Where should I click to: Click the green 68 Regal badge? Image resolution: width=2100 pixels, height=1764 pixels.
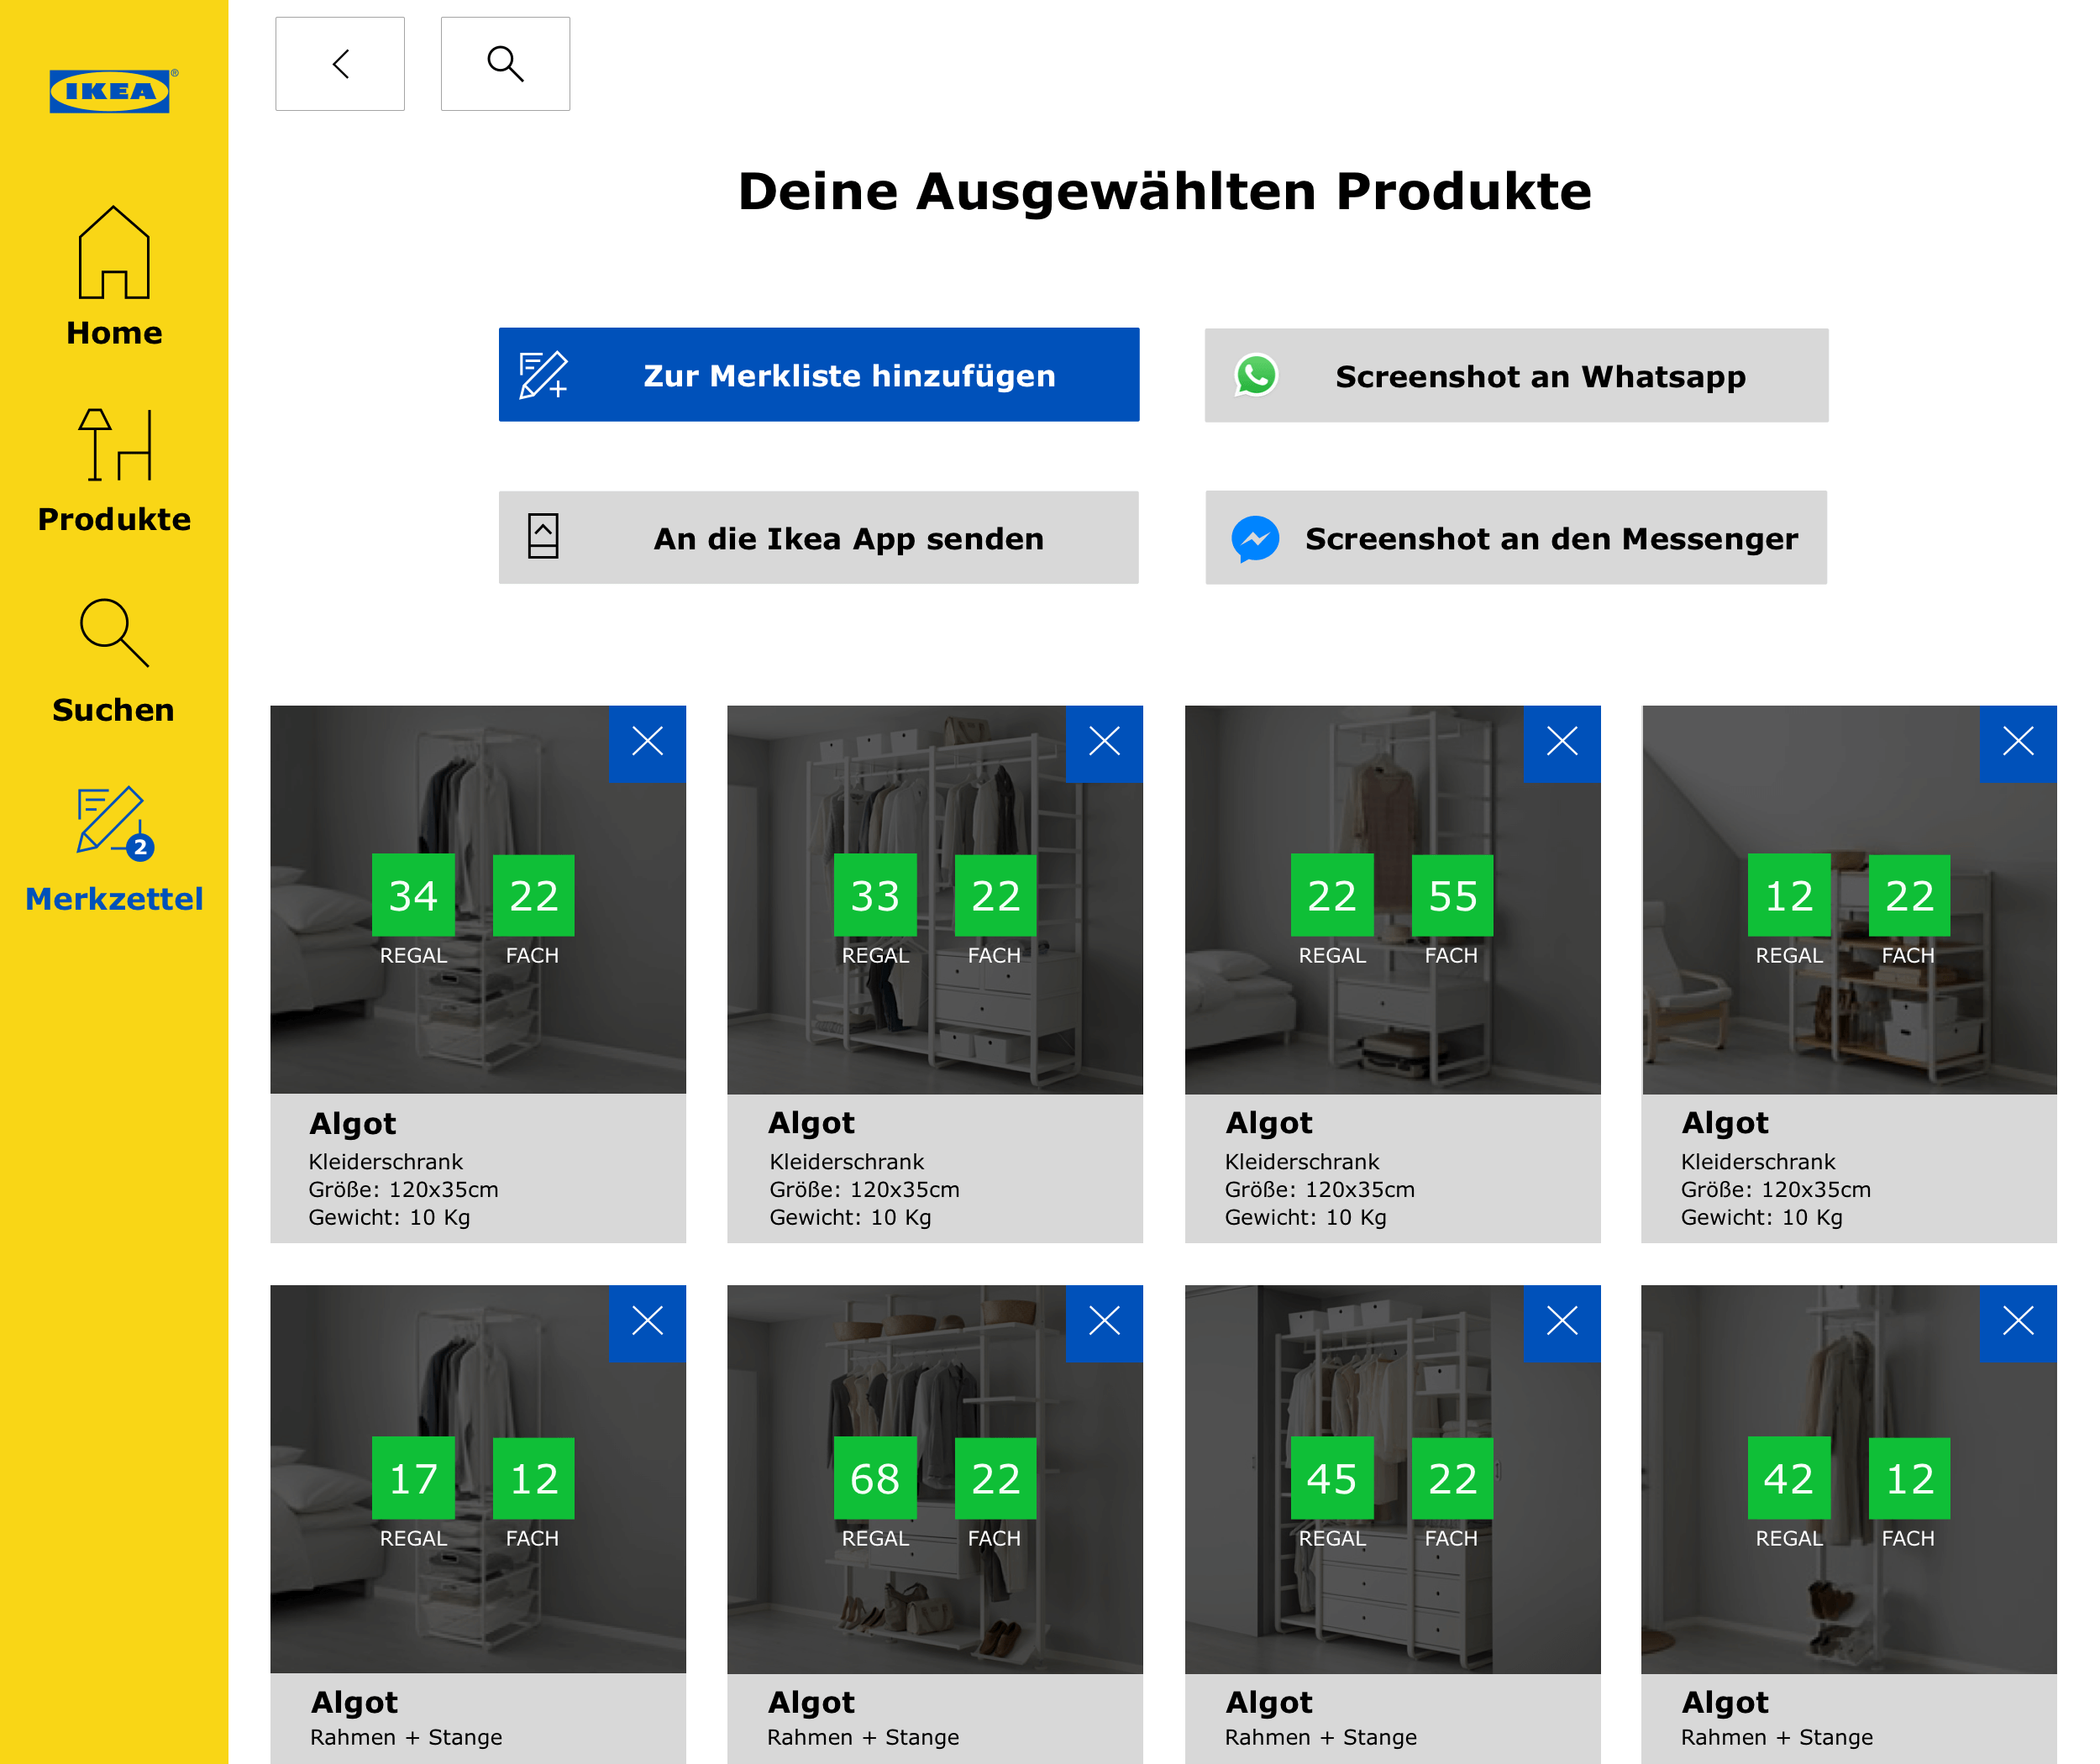pyautogui.click(x=875, y=1478)
